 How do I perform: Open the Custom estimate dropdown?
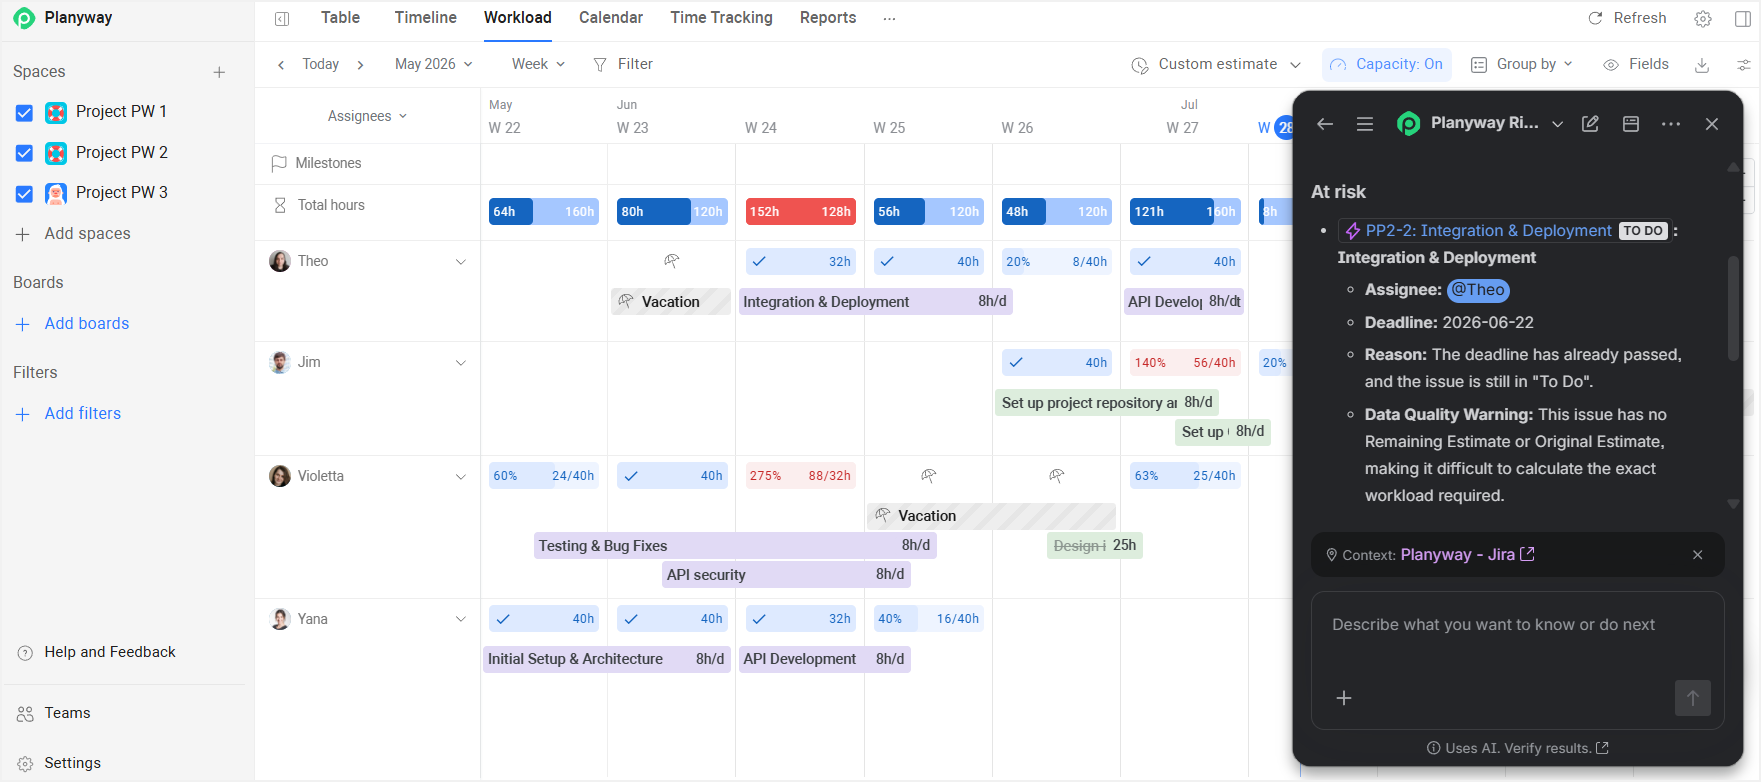point(1216,65)
